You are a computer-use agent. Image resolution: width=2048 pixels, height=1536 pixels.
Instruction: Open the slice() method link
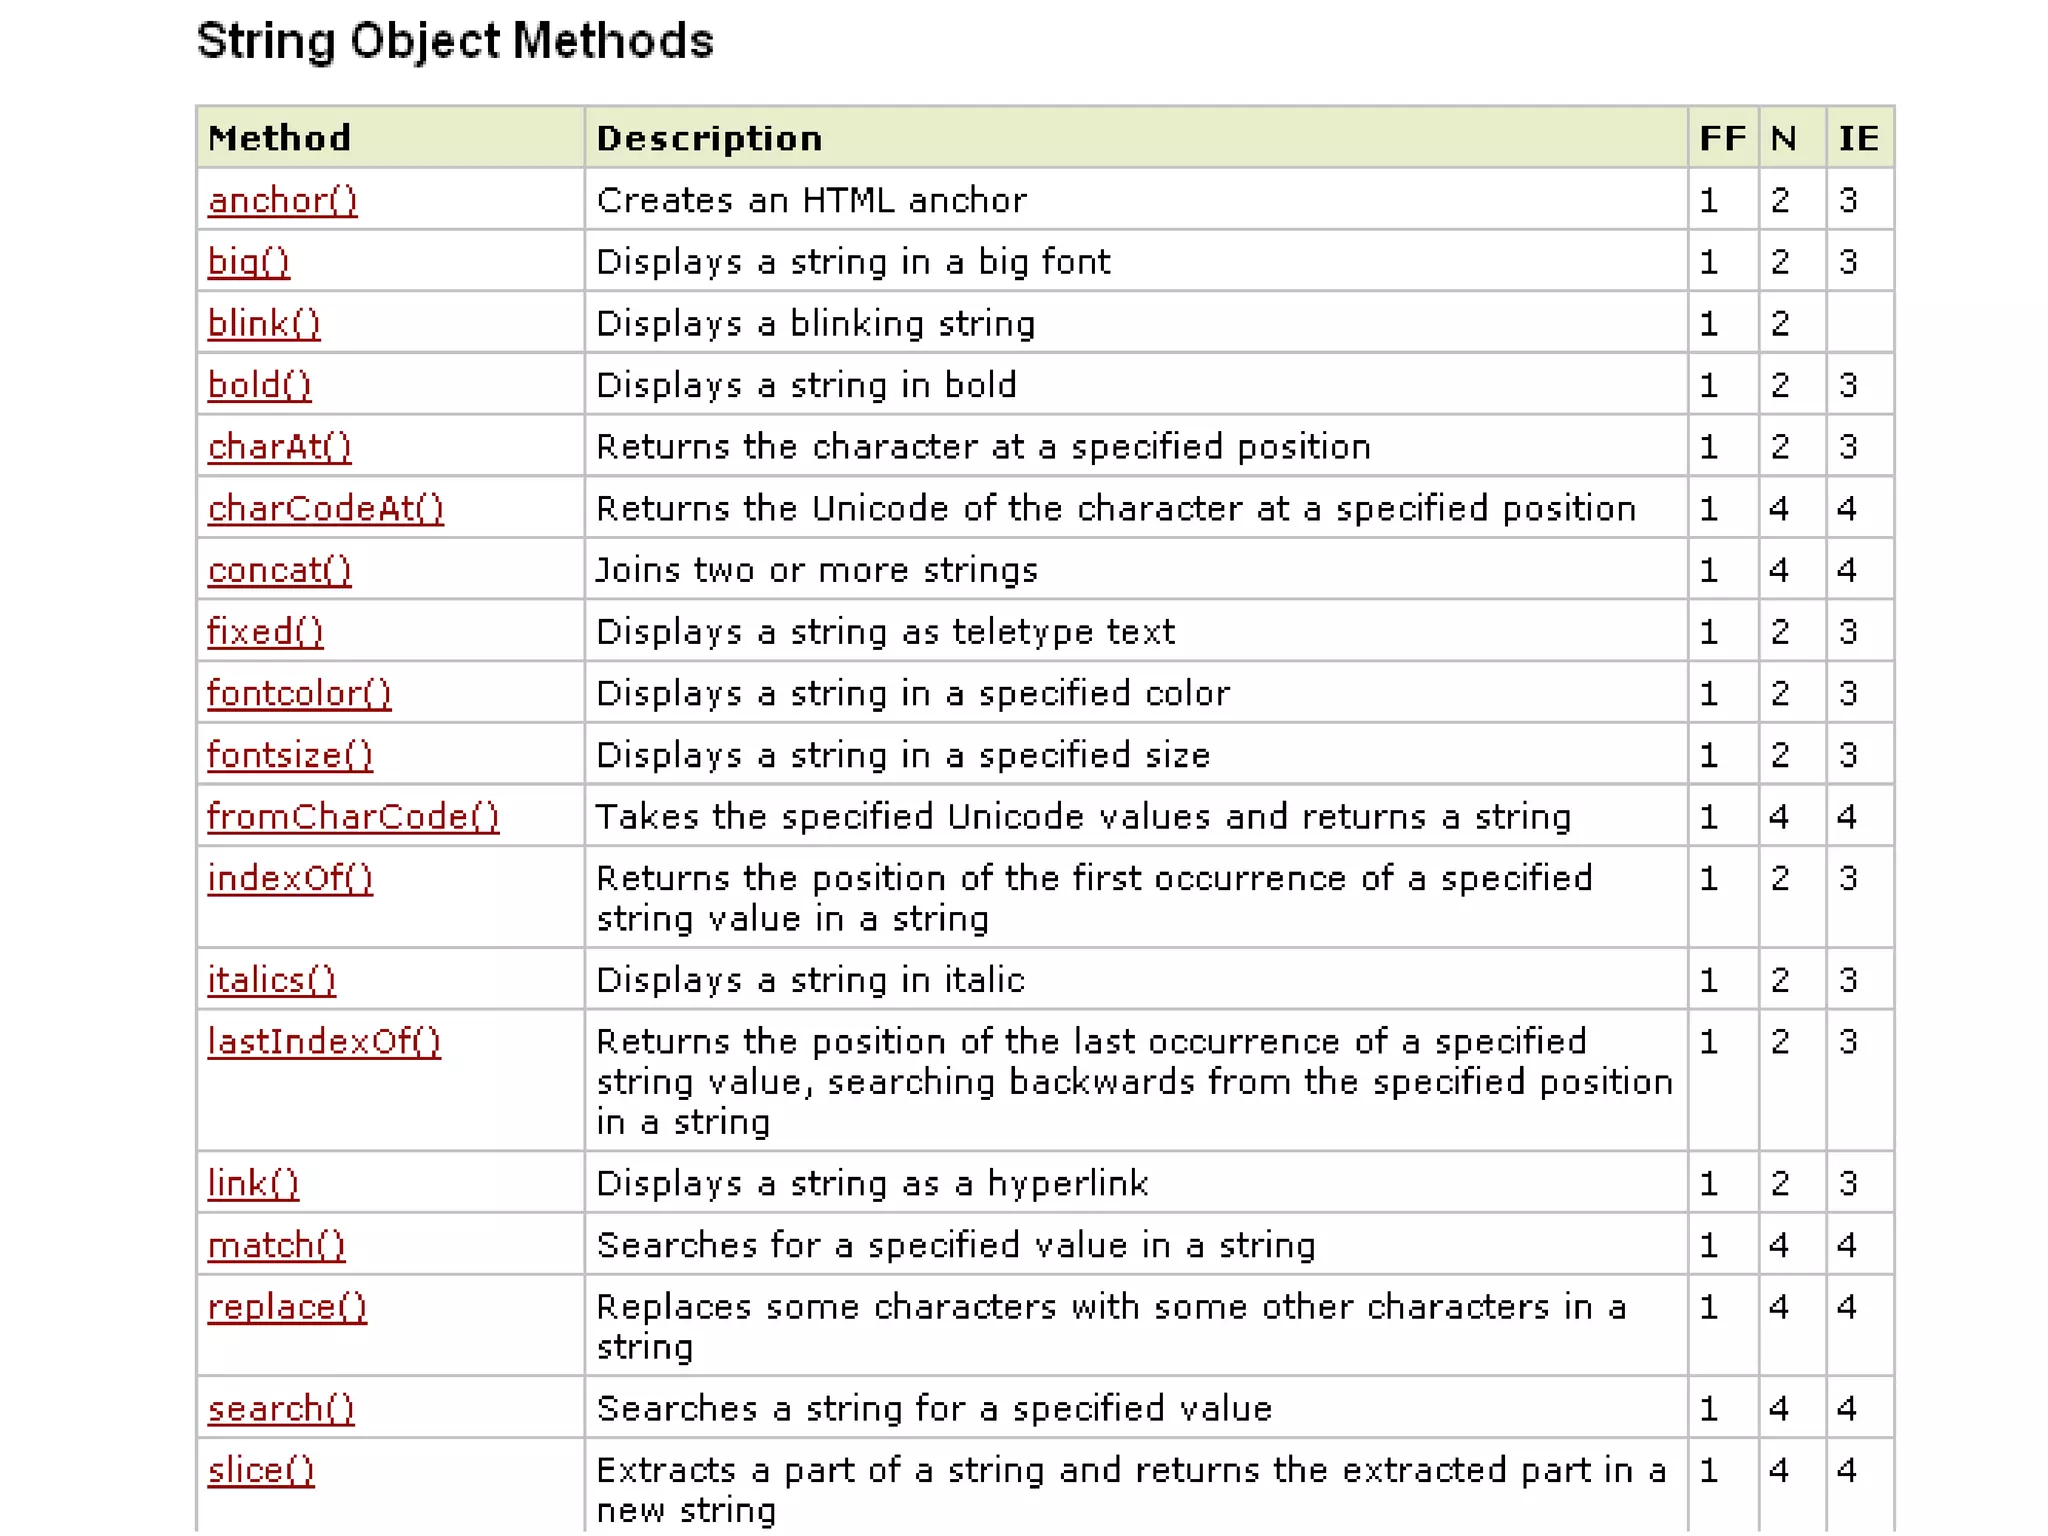point(260,1472)
